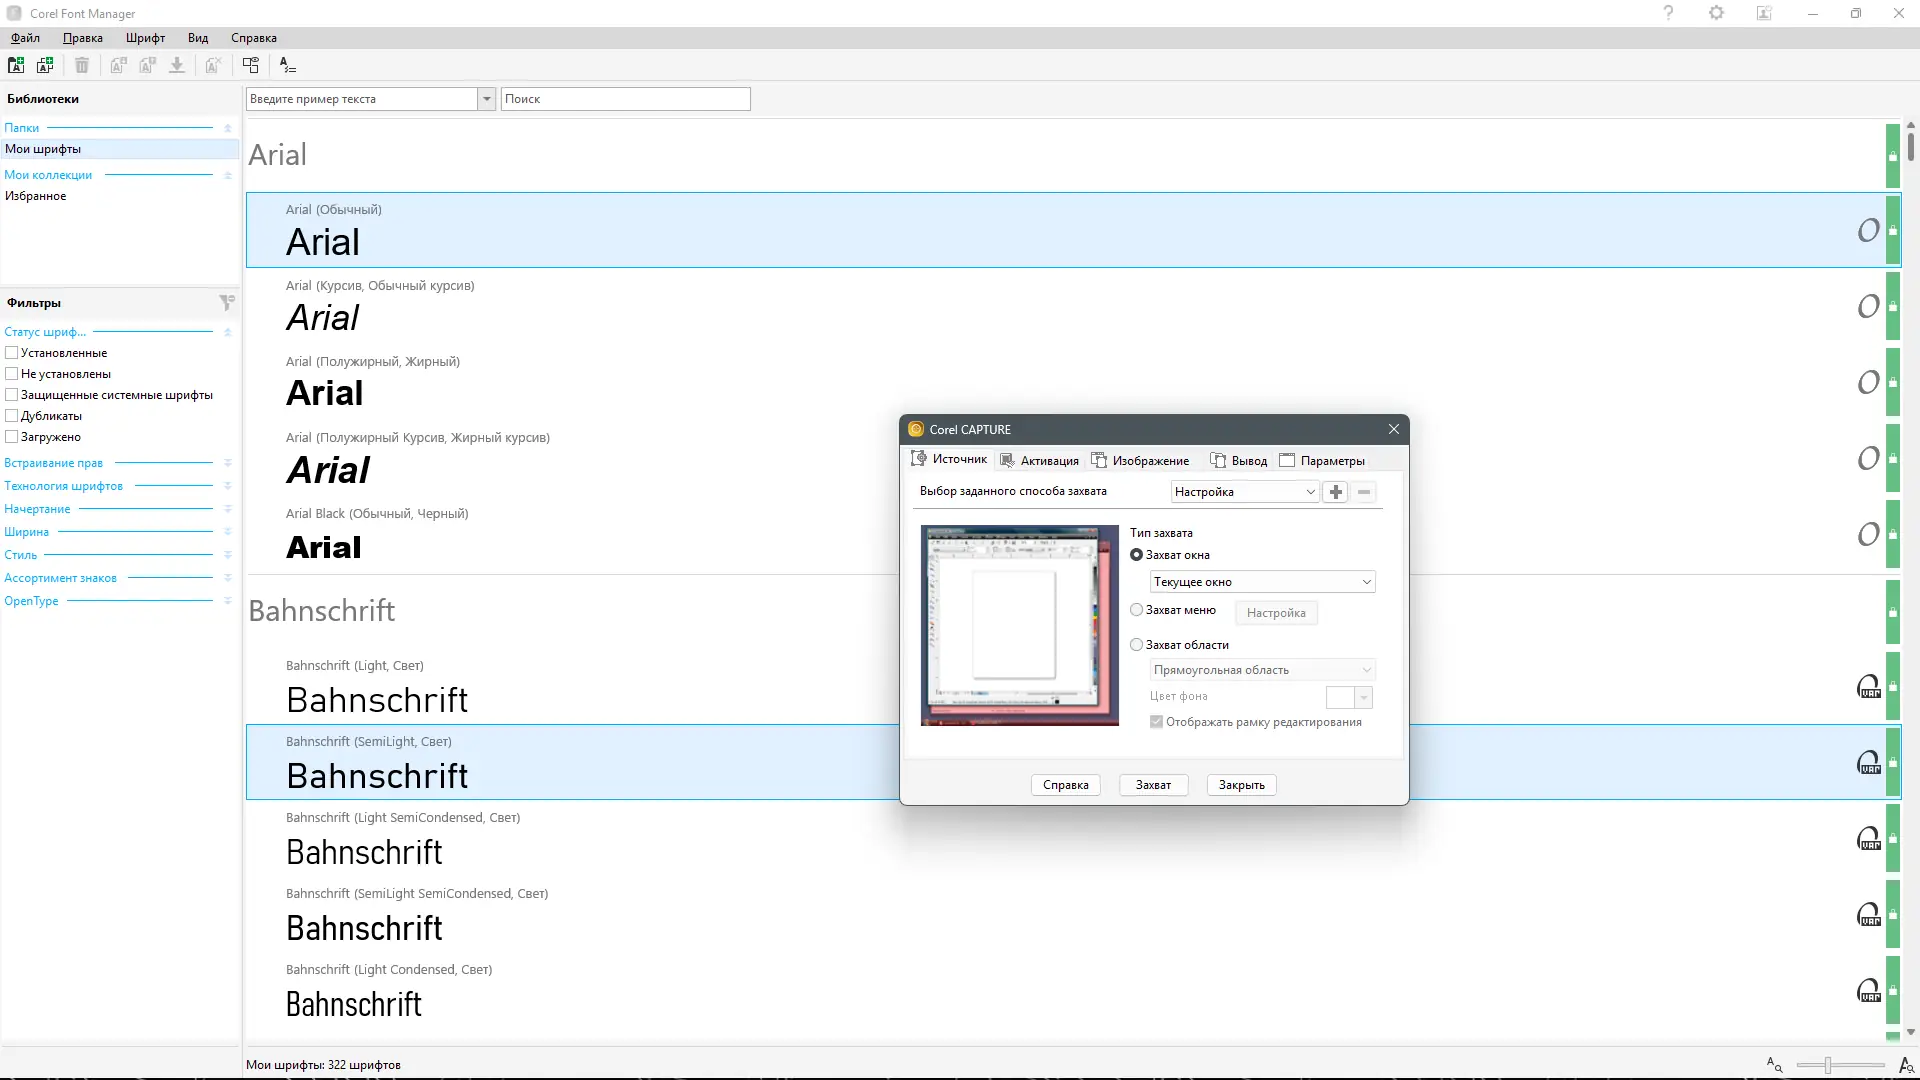Switch to the Изображение tab

[x=1140, y=461]
